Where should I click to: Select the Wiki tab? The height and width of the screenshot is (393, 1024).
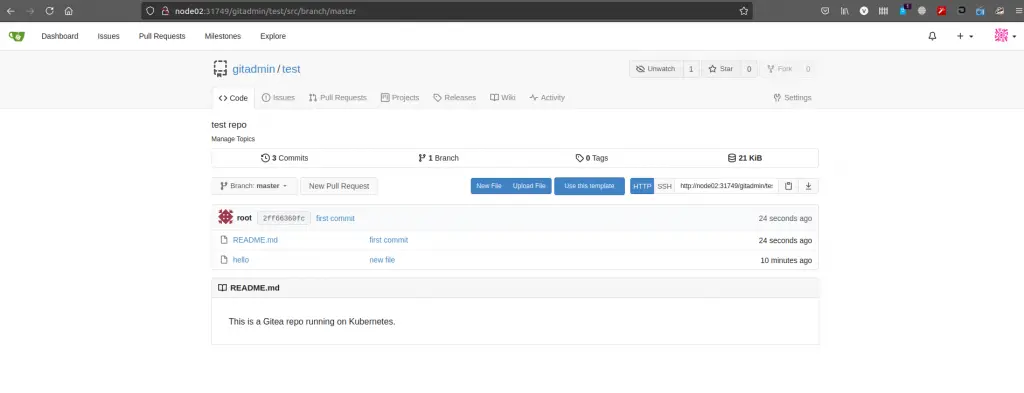point(503,98)
